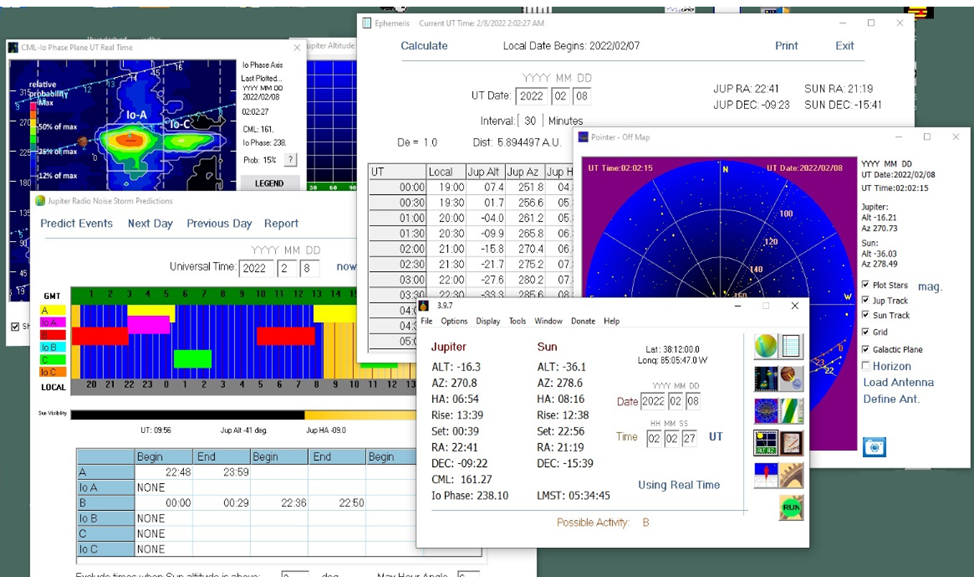Toggle the Sun Track checkbox
Viewport: 974px width, 577px height.
click(x=865, y=315)
